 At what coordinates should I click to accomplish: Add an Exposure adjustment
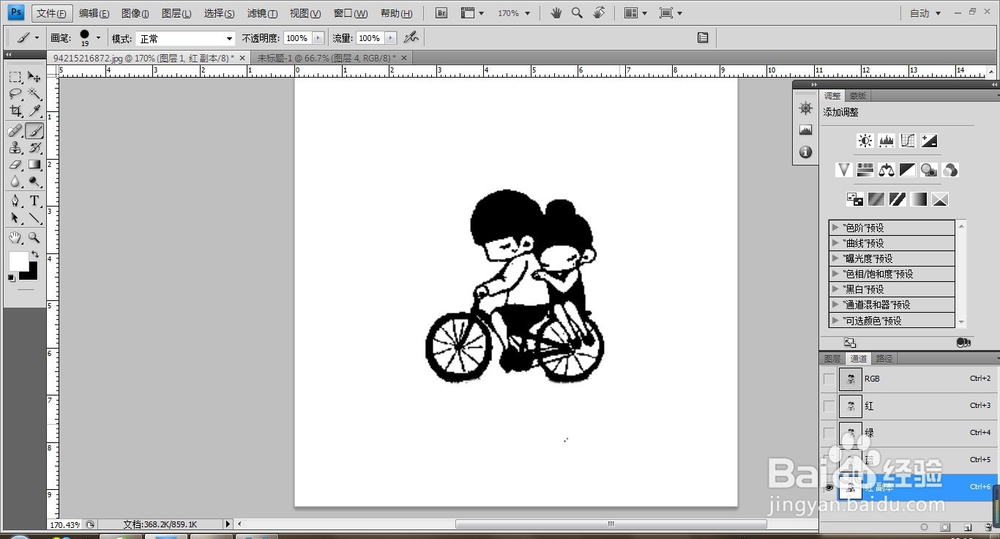click(929, 140)
